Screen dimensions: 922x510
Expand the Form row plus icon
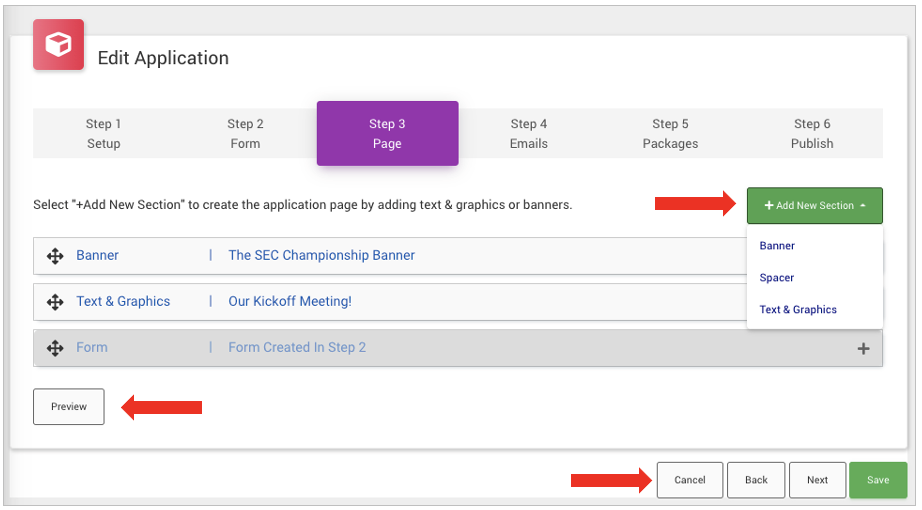pos(863,349)
